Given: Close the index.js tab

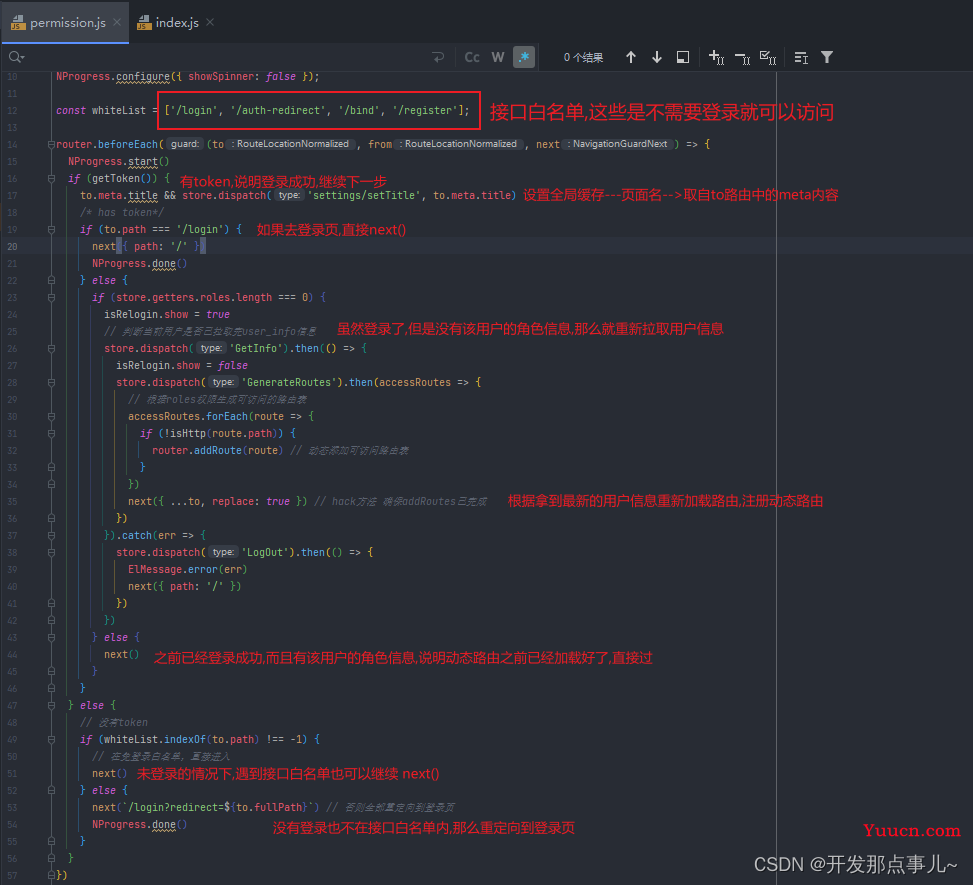Looking at the screenshot, I should click(x=210, y=22).
